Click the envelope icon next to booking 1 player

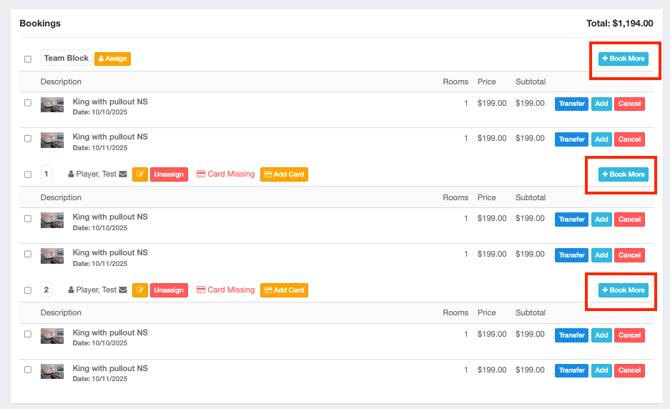click(123, 174)
